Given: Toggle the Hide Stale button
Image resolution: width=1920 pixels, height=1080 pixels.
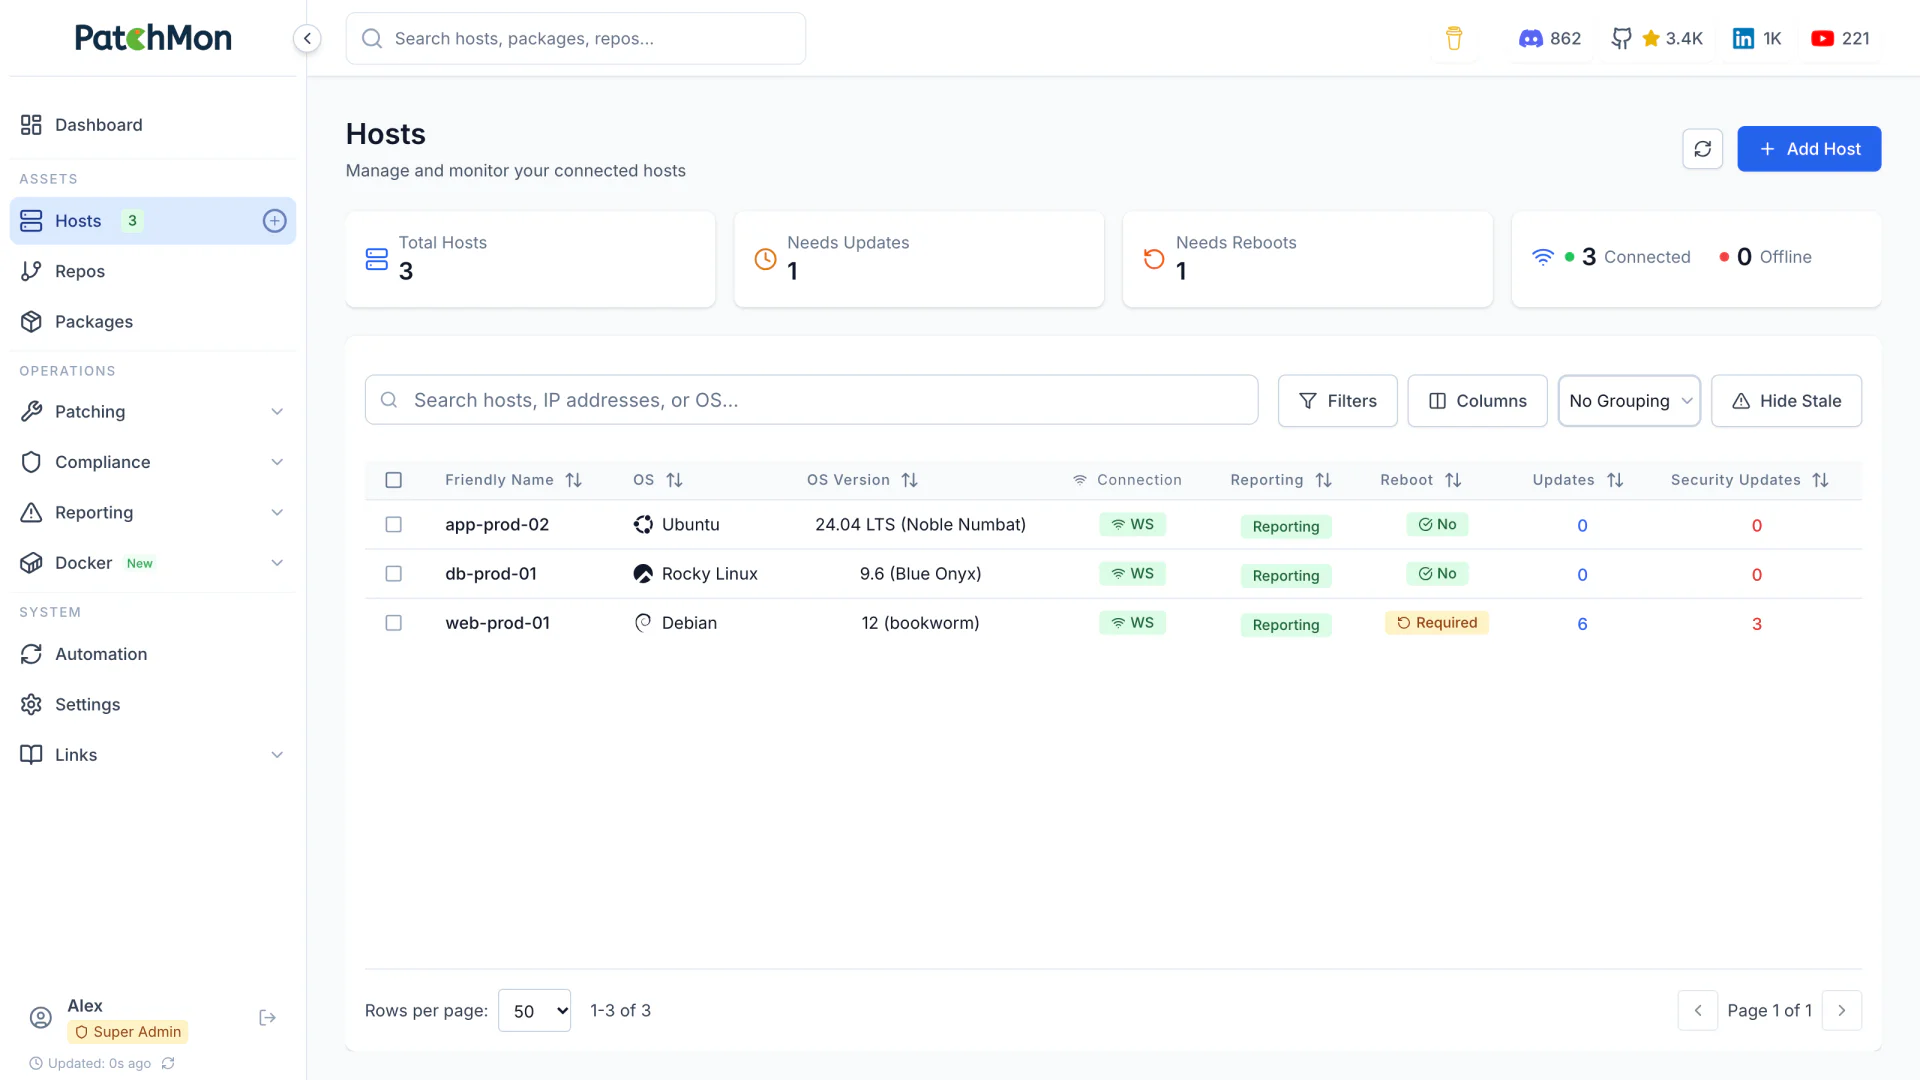Looking at the screenshot, I should tap(1786, 401).
